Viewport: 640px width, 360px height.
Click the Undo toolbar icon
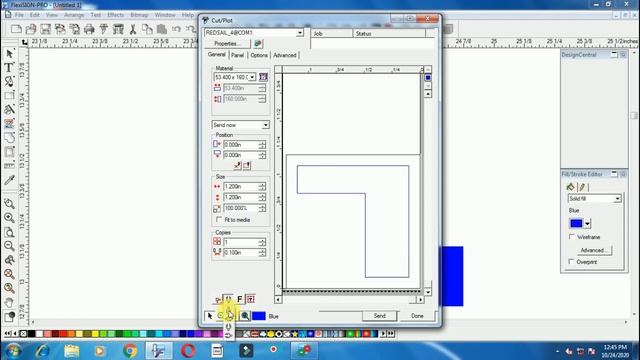(x=176, y=29)
